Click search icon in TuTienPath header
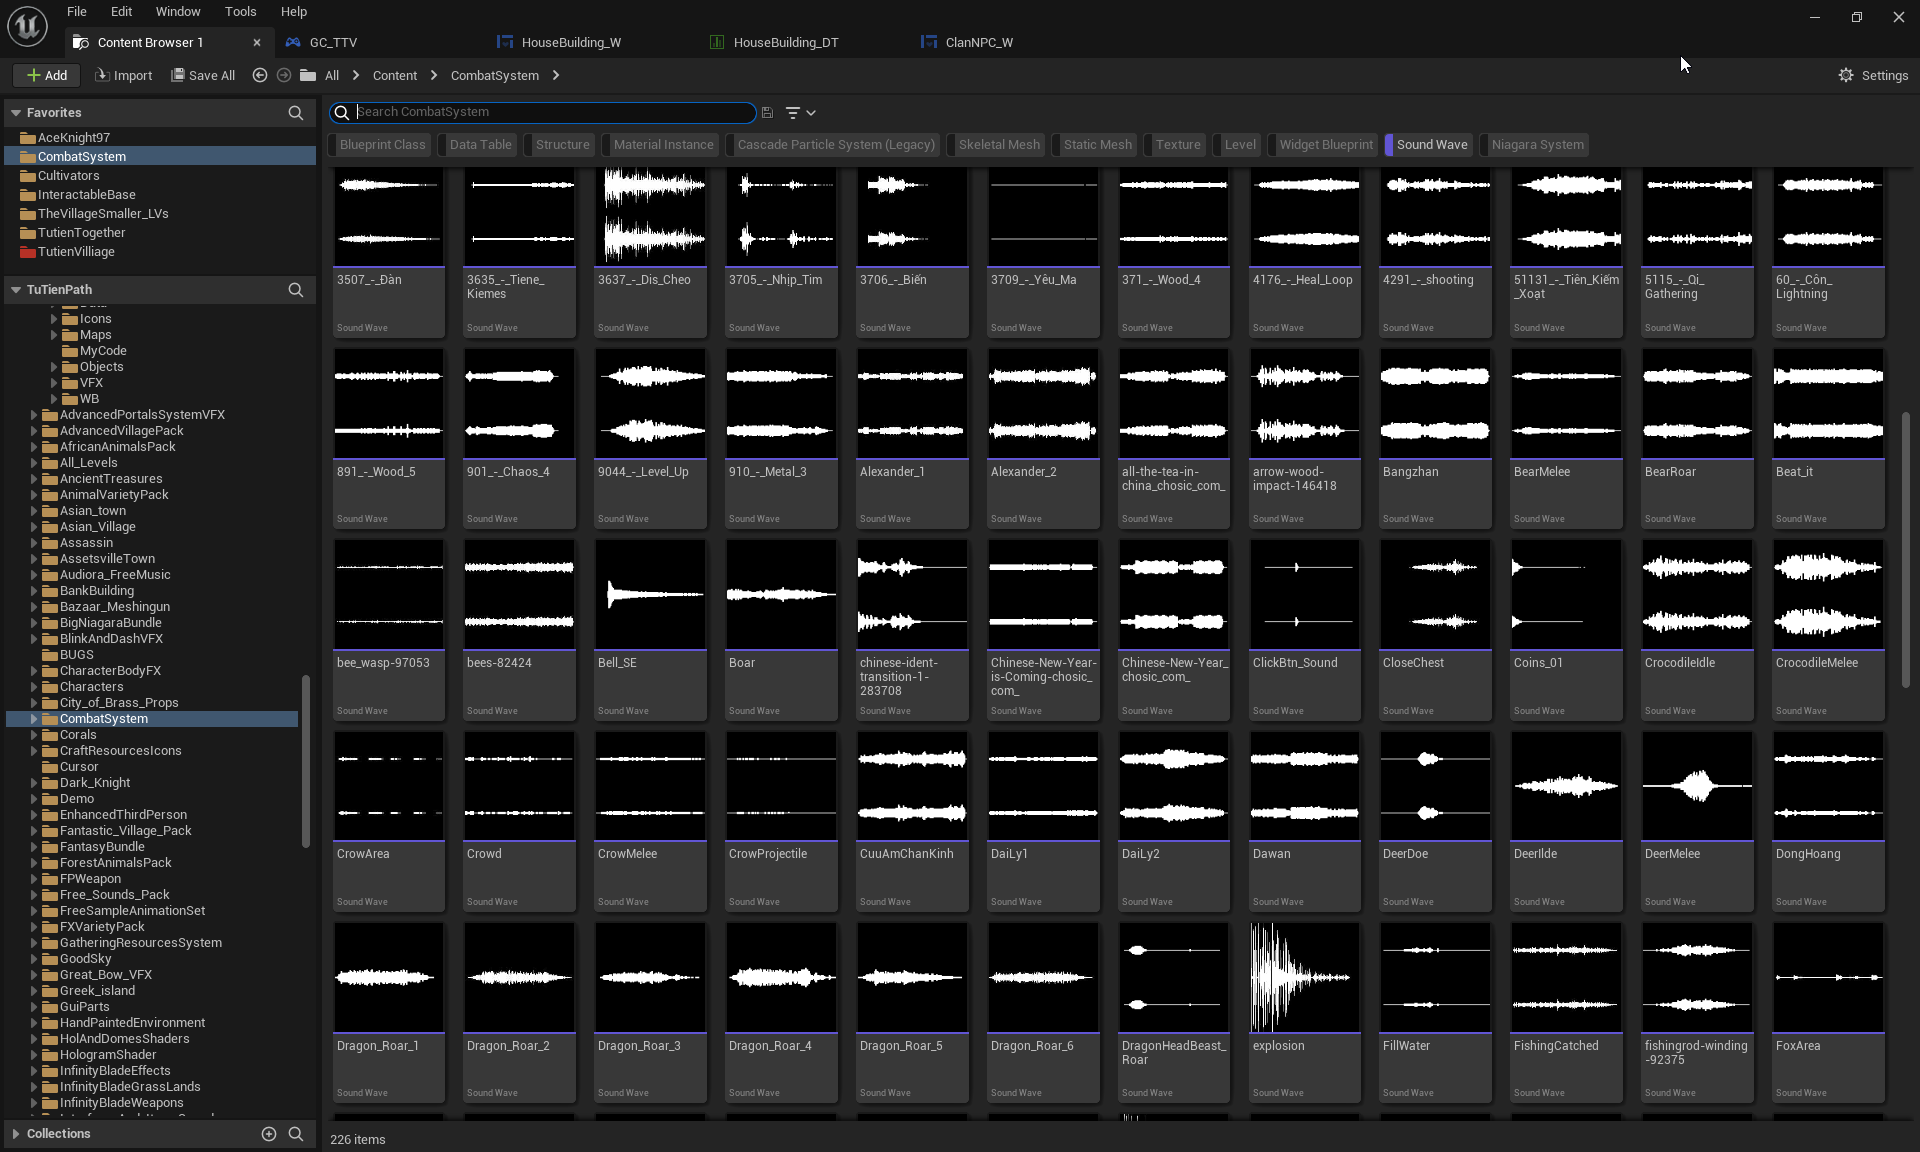This screenshot has height=1152, width=1920. click(295, 290)
